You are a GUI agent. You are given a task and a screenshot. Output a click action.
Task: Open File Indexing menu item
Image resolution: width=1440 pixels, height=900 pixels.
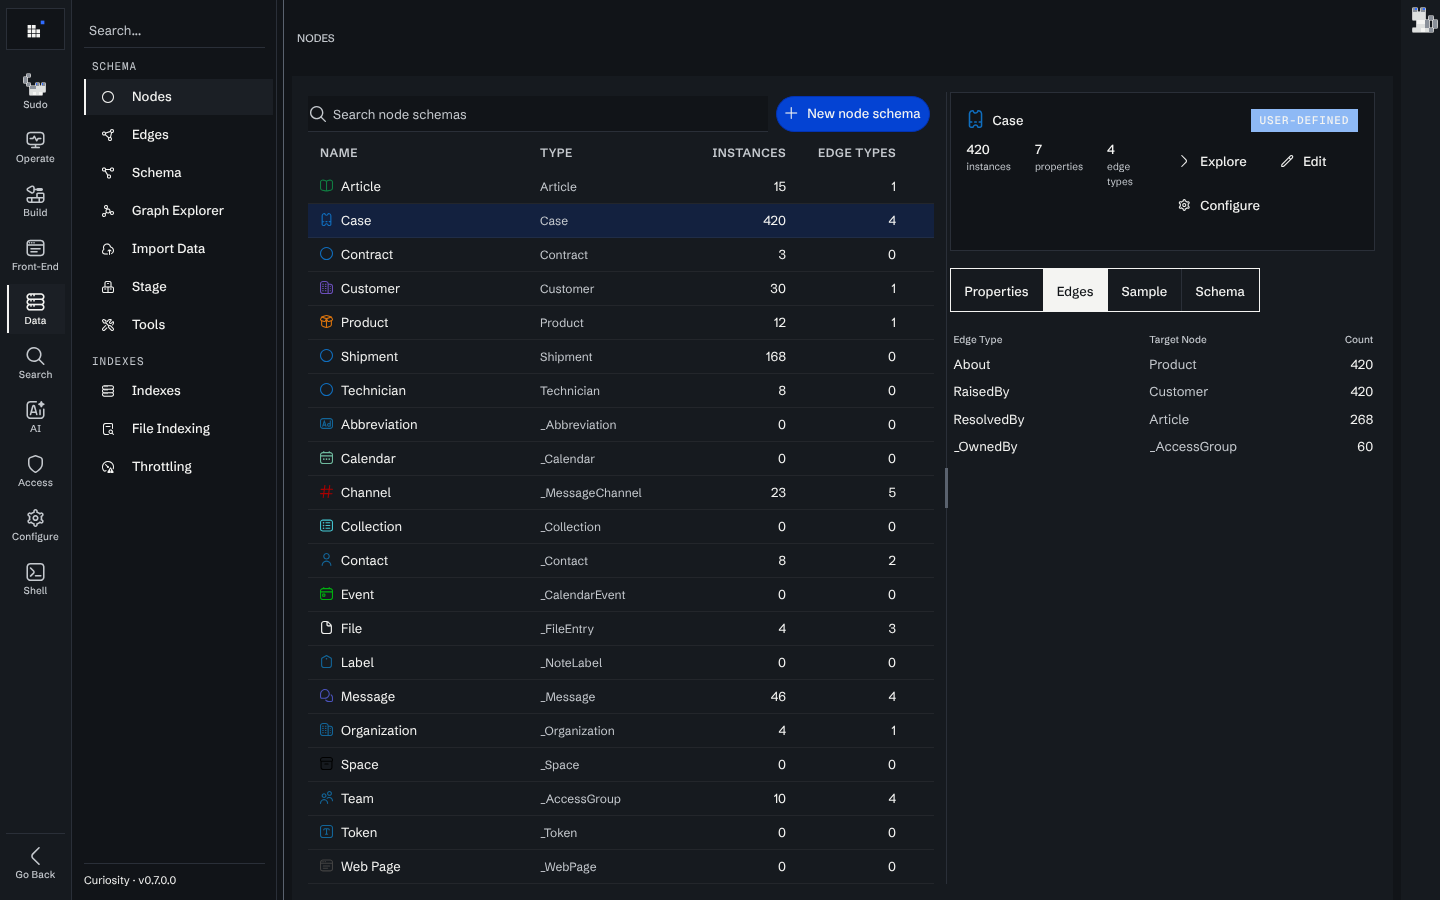(x=178, y=429)
